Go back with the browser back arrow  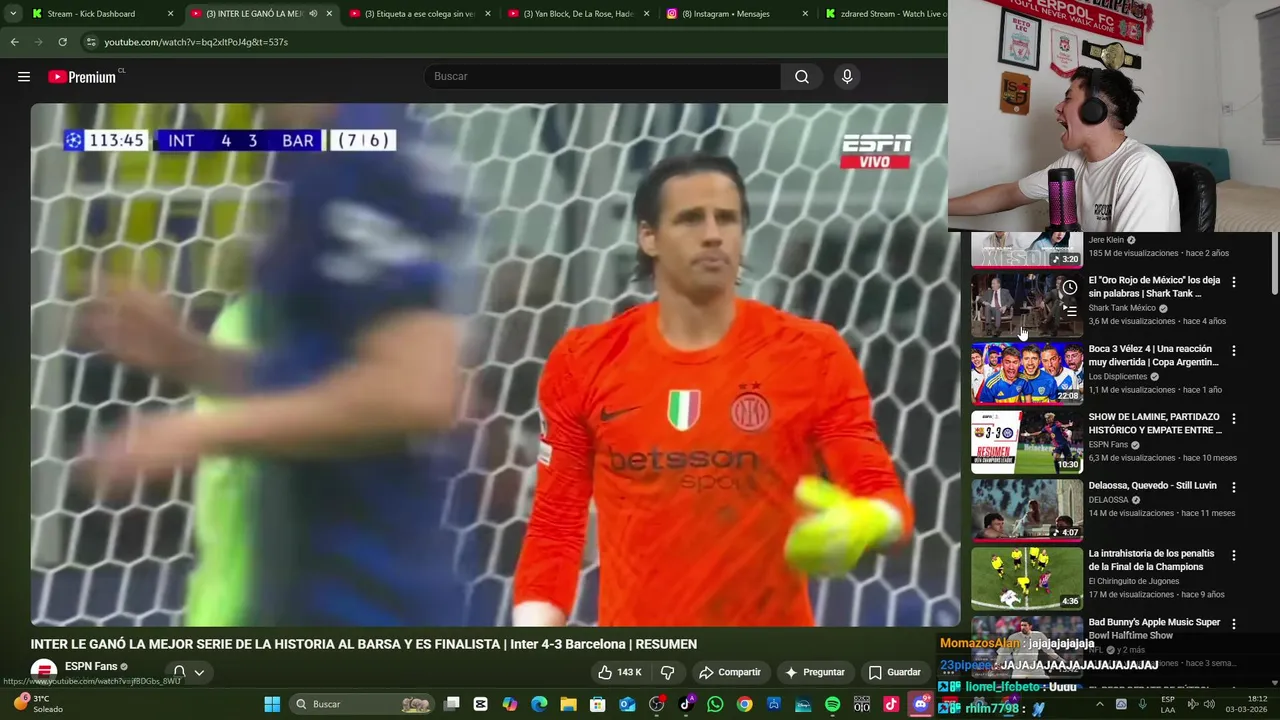pyautogui.click(x=14, y=42)
